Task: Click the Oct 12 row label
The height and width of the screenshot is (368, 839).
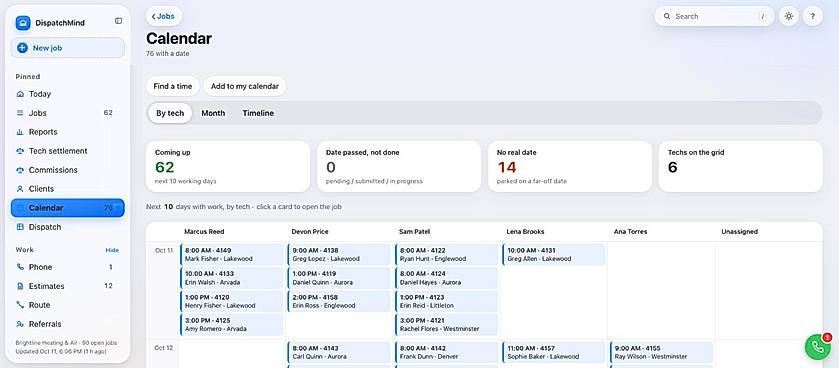Action: [x=164, y=348]
